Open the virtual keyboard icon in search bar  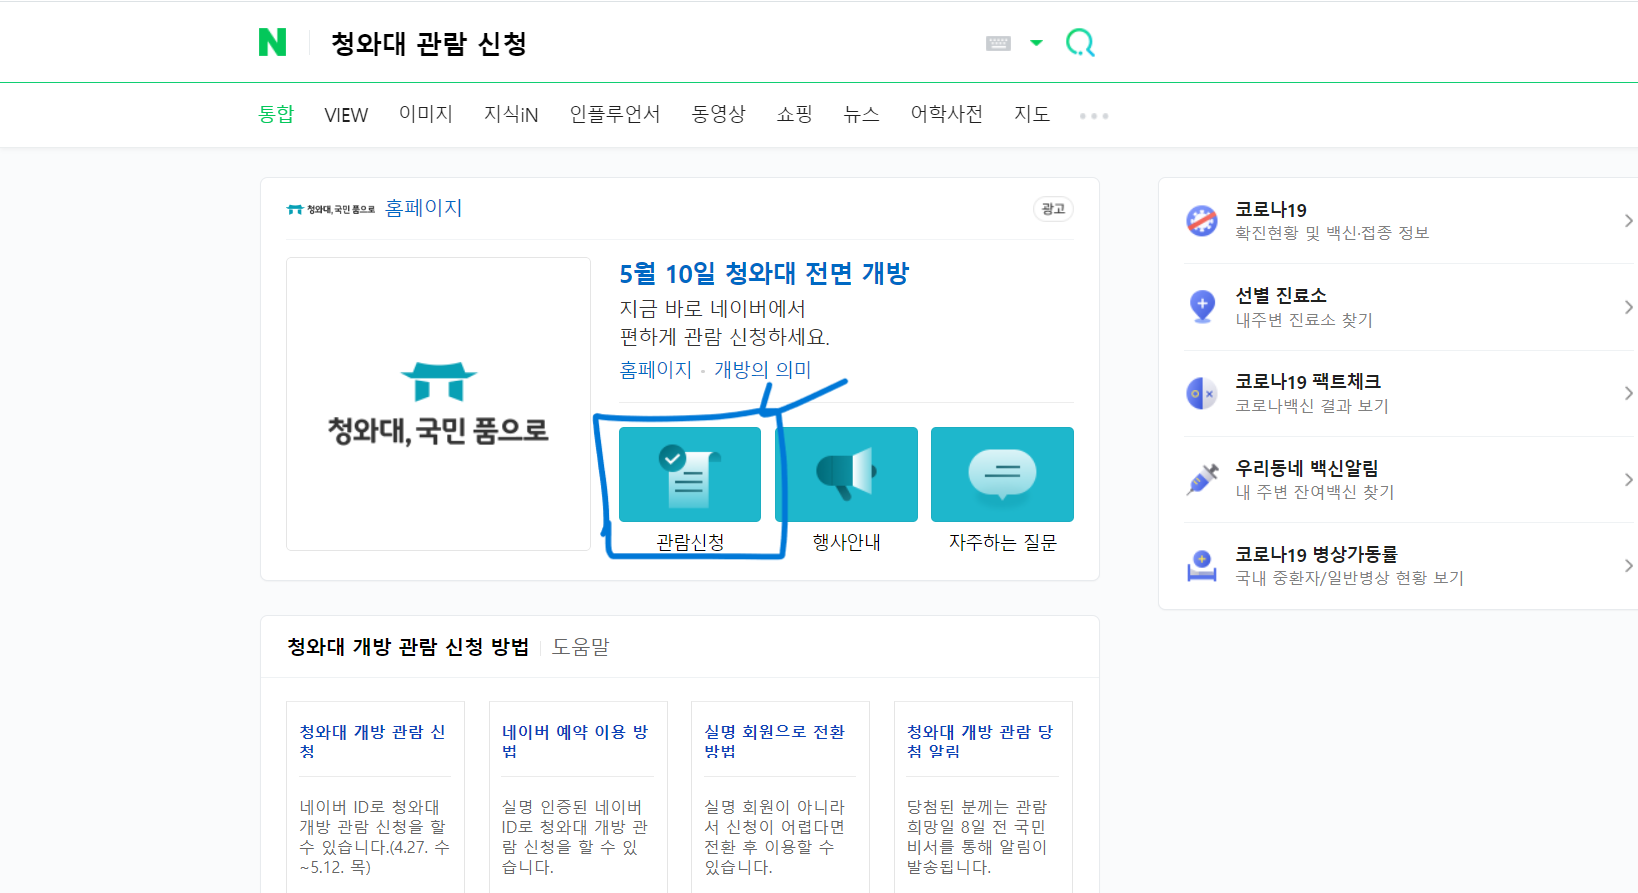[x=998, y=43]
